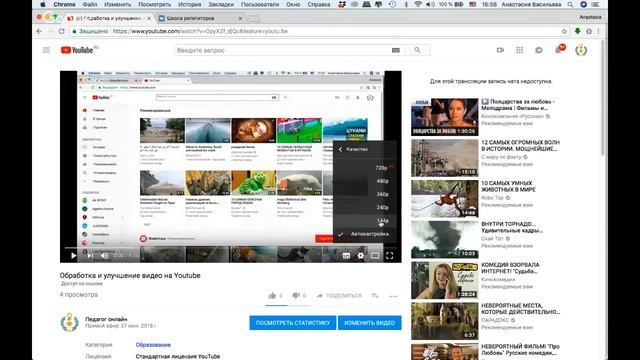Open the История menu
Viewport: 640px width, 360px height.
190,4
